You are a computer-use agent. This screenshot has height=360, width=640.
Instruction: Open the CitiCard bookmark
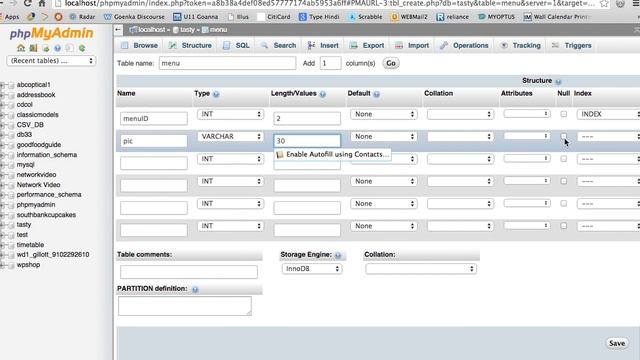click(x=274, y=17)
